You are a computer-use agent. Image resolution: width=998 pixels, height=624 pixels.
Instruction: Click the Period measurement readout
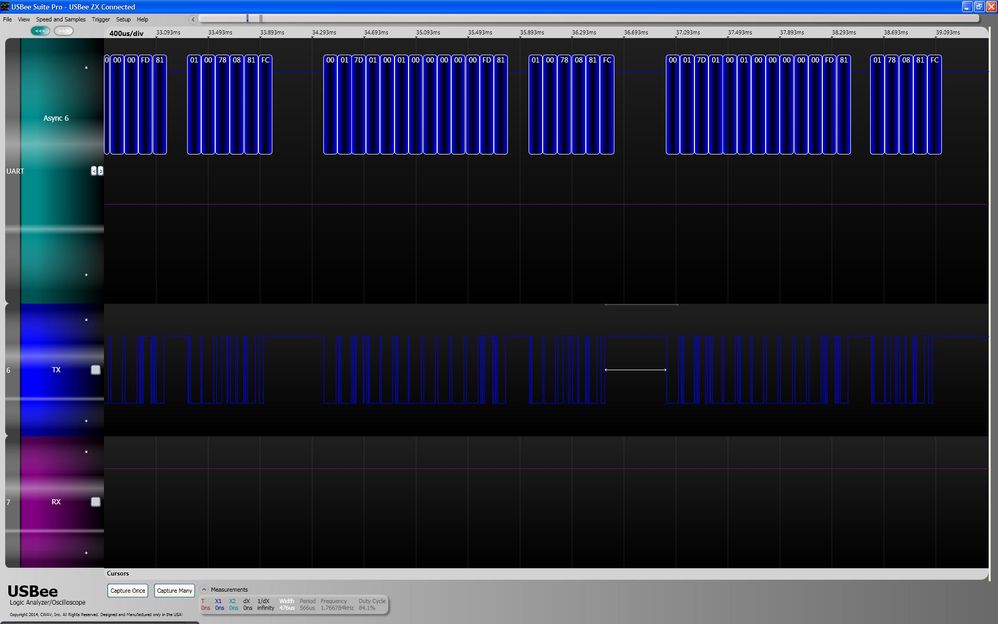pos(307,604)
